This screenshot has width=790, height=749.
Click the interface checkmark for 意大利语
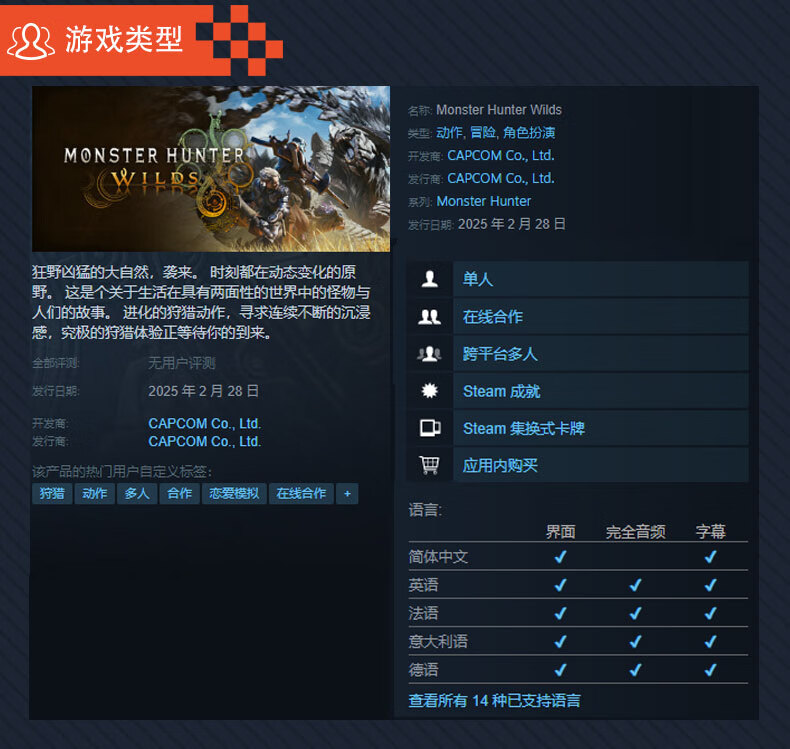[560, 641]
